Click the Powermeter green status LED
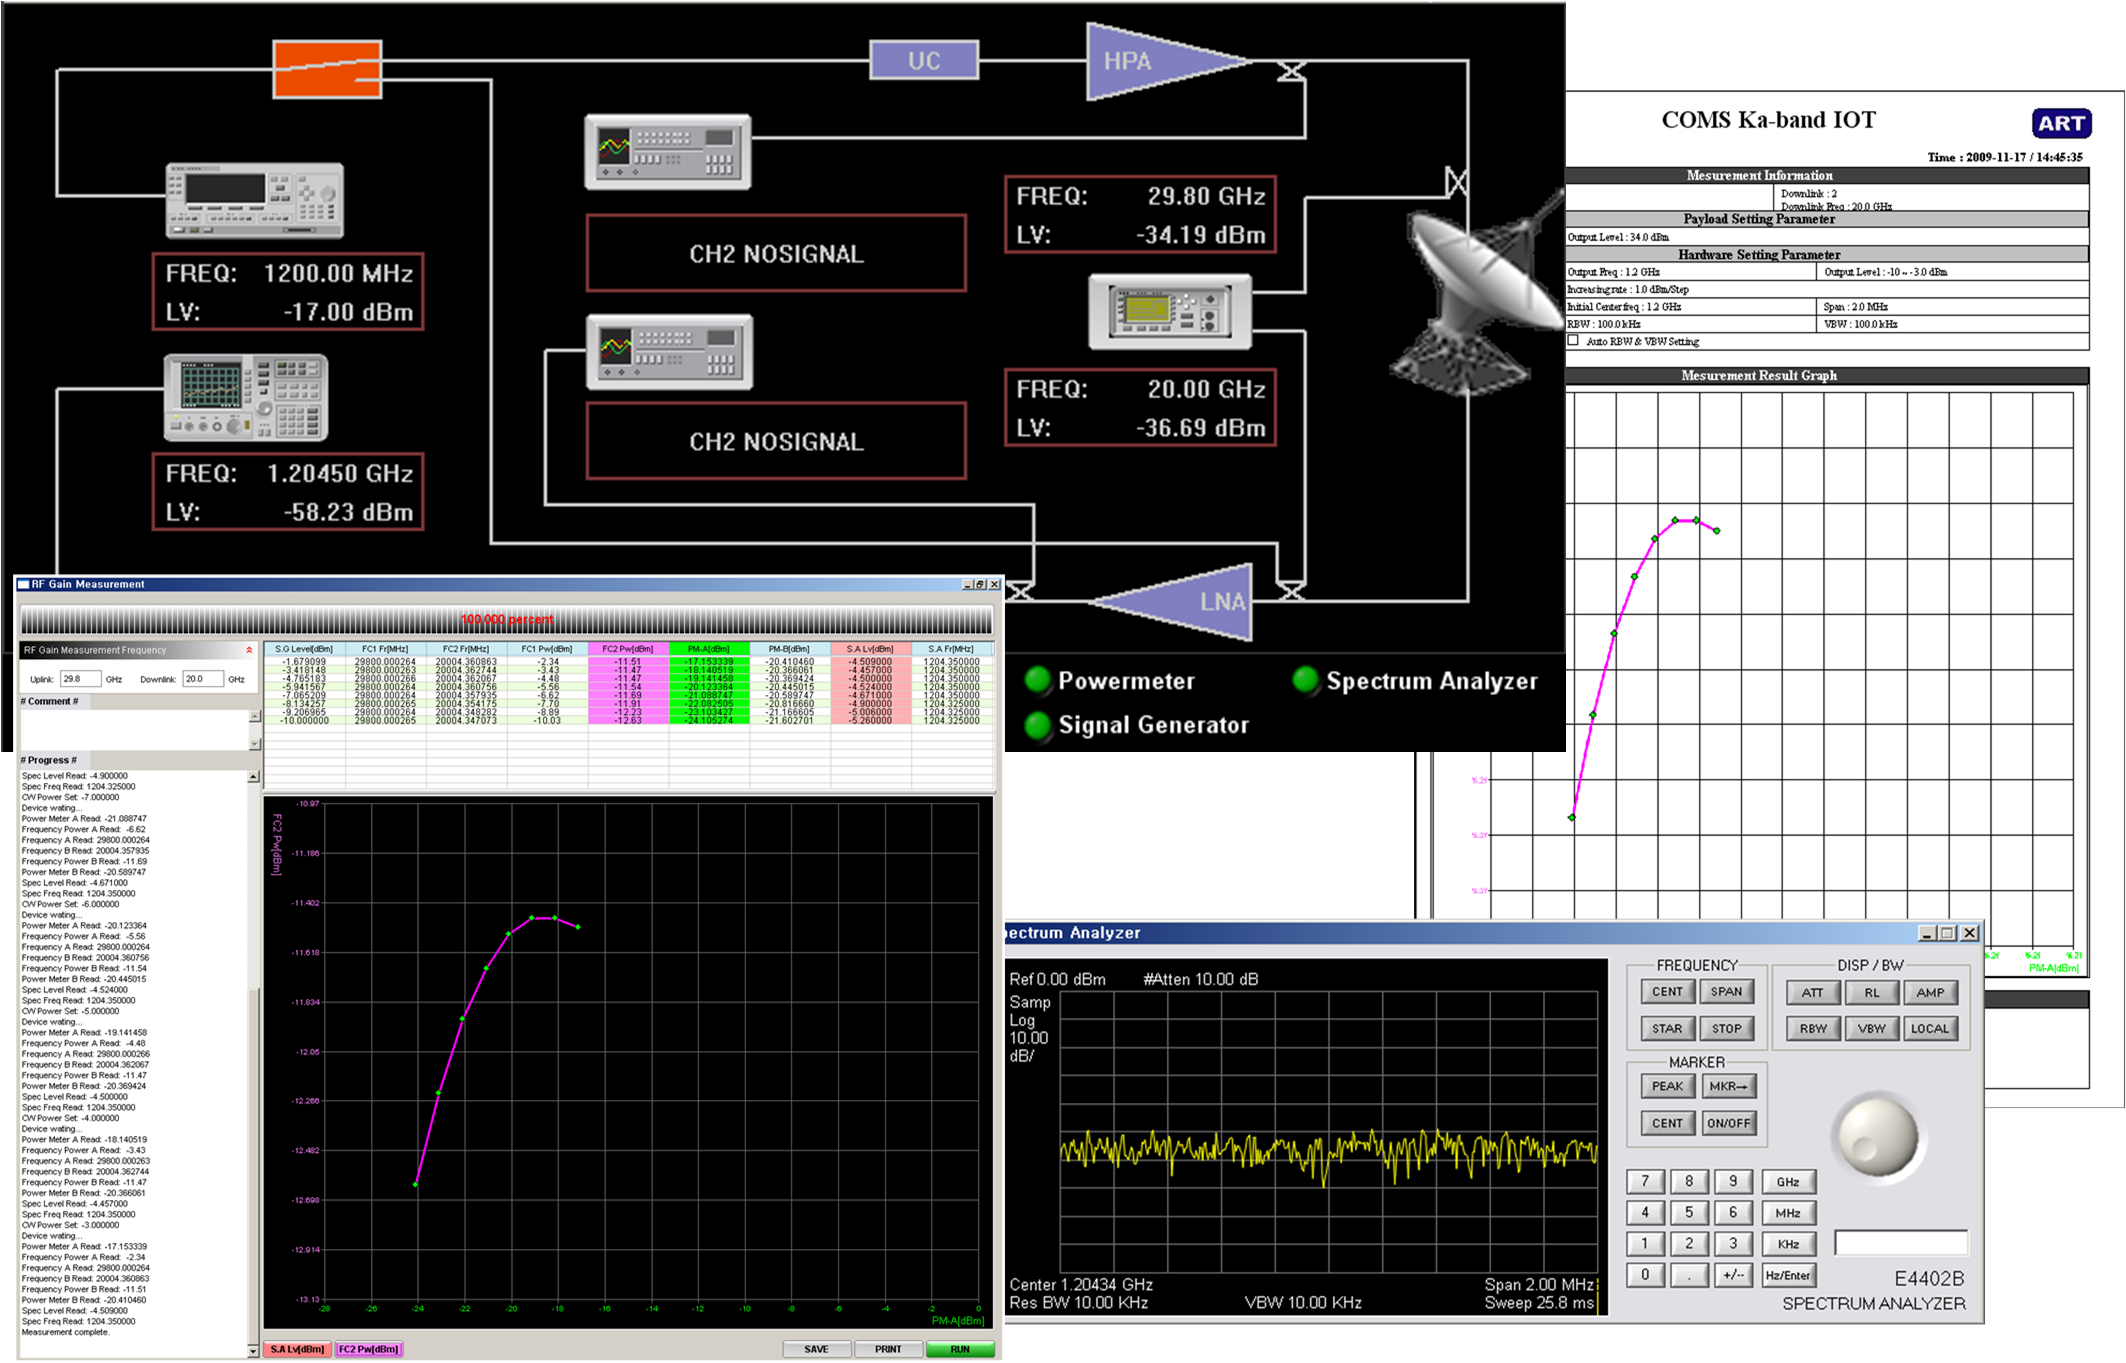 [1038, 680]
